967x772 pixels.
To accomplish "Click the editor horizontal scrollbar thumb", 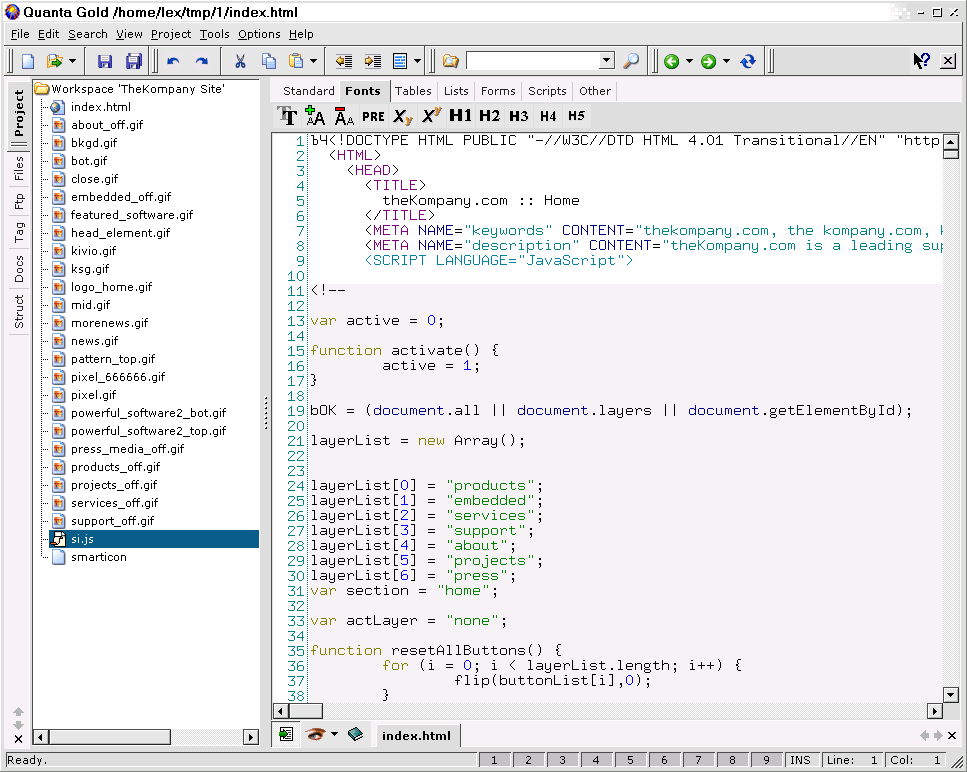I will click(305, 711).
